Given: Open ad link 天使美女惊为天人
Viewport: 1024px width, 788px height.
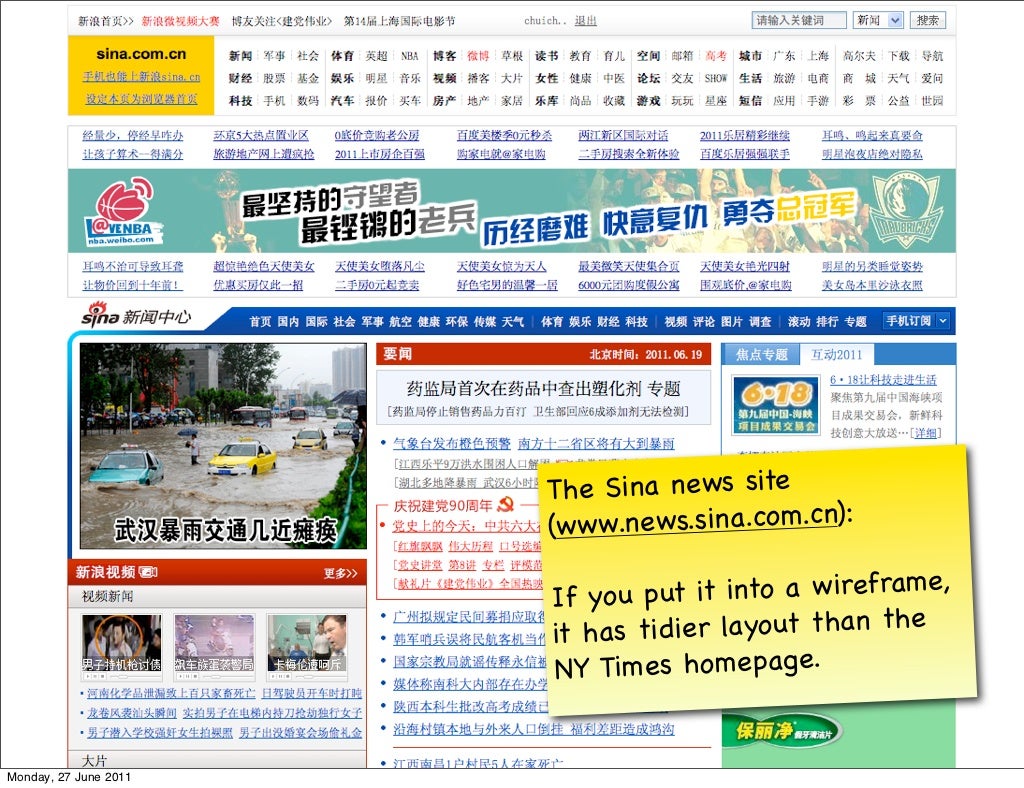Looking at the screenshot, I should point(501,266).
